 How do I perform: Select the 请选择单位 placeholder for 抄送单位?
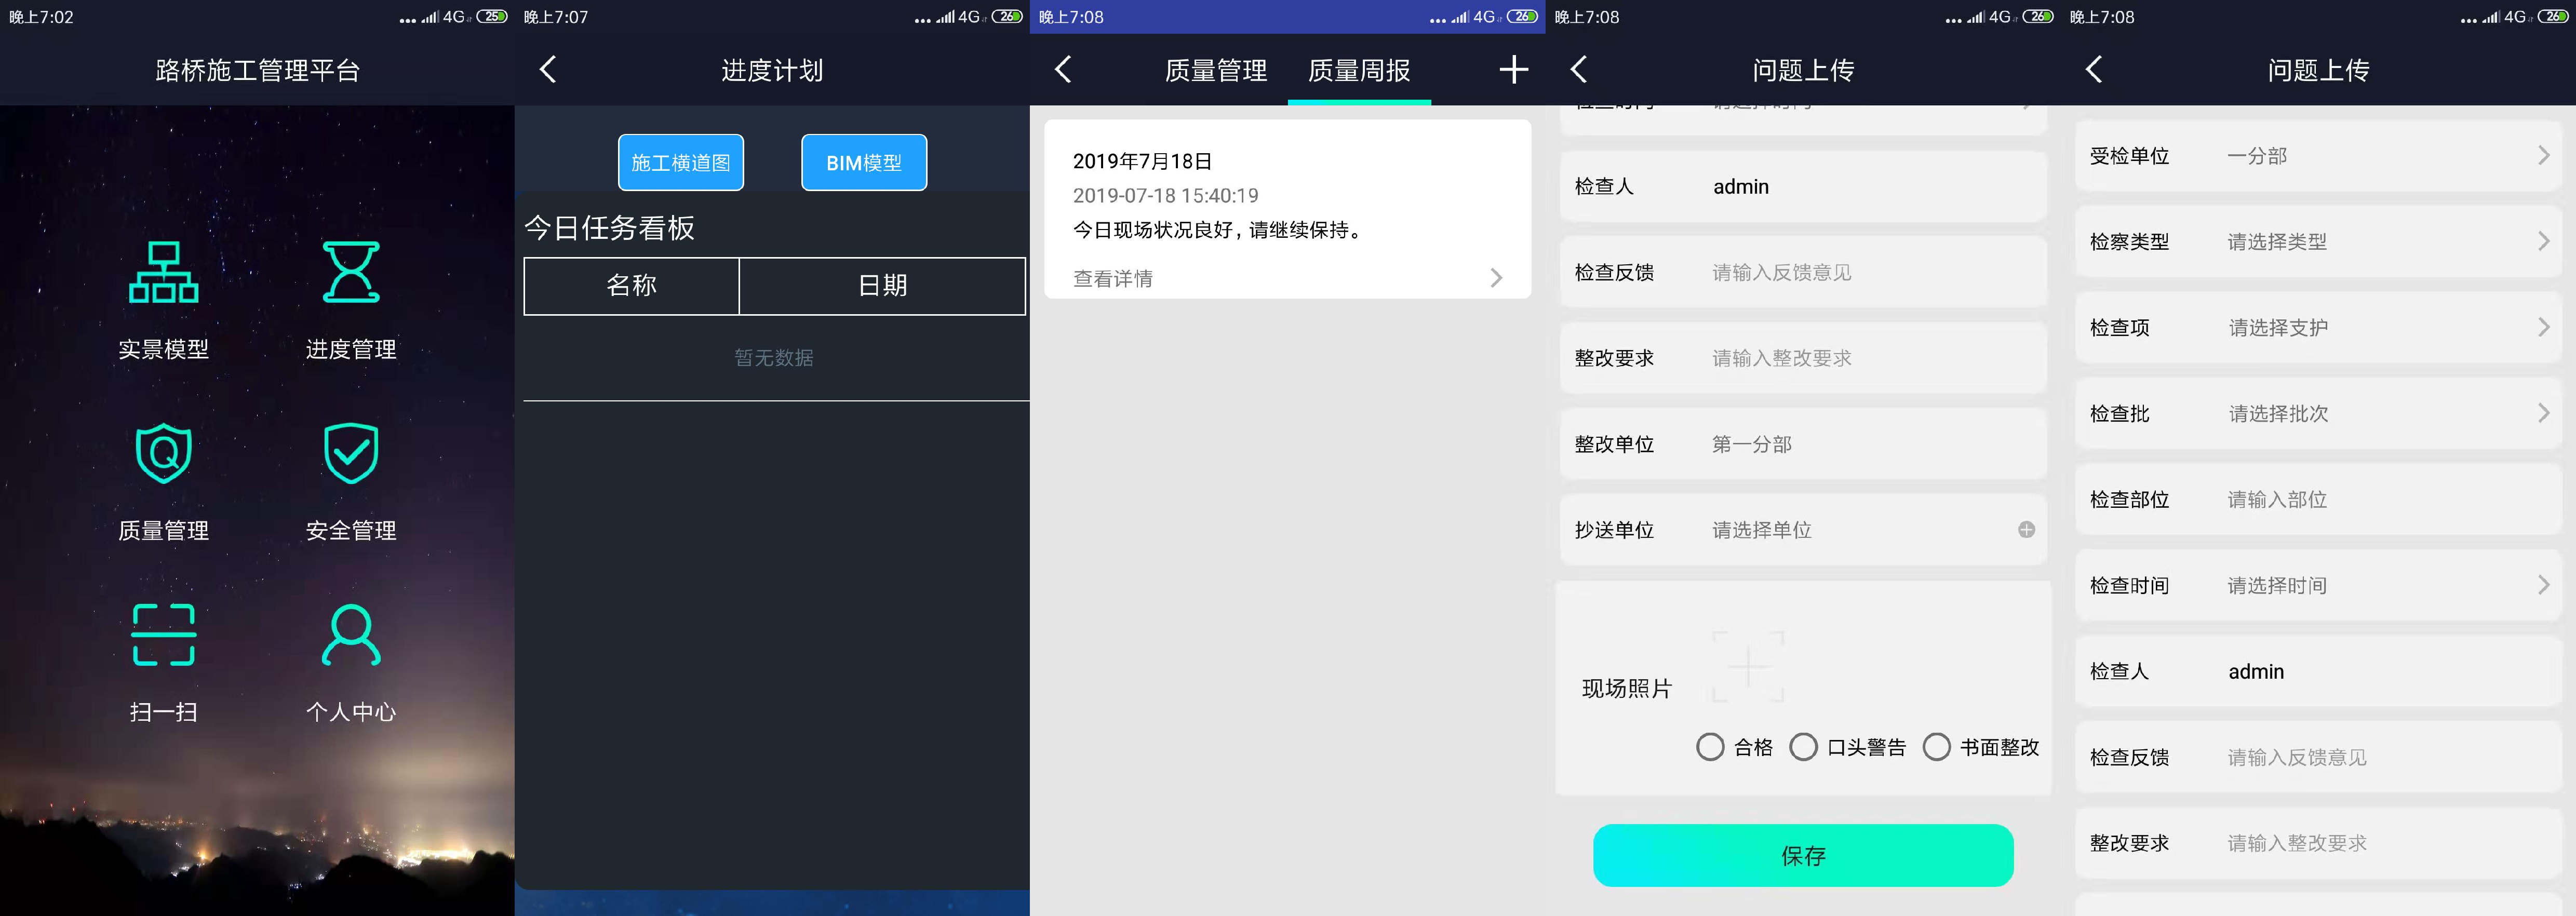click(x=1762, y=530)
